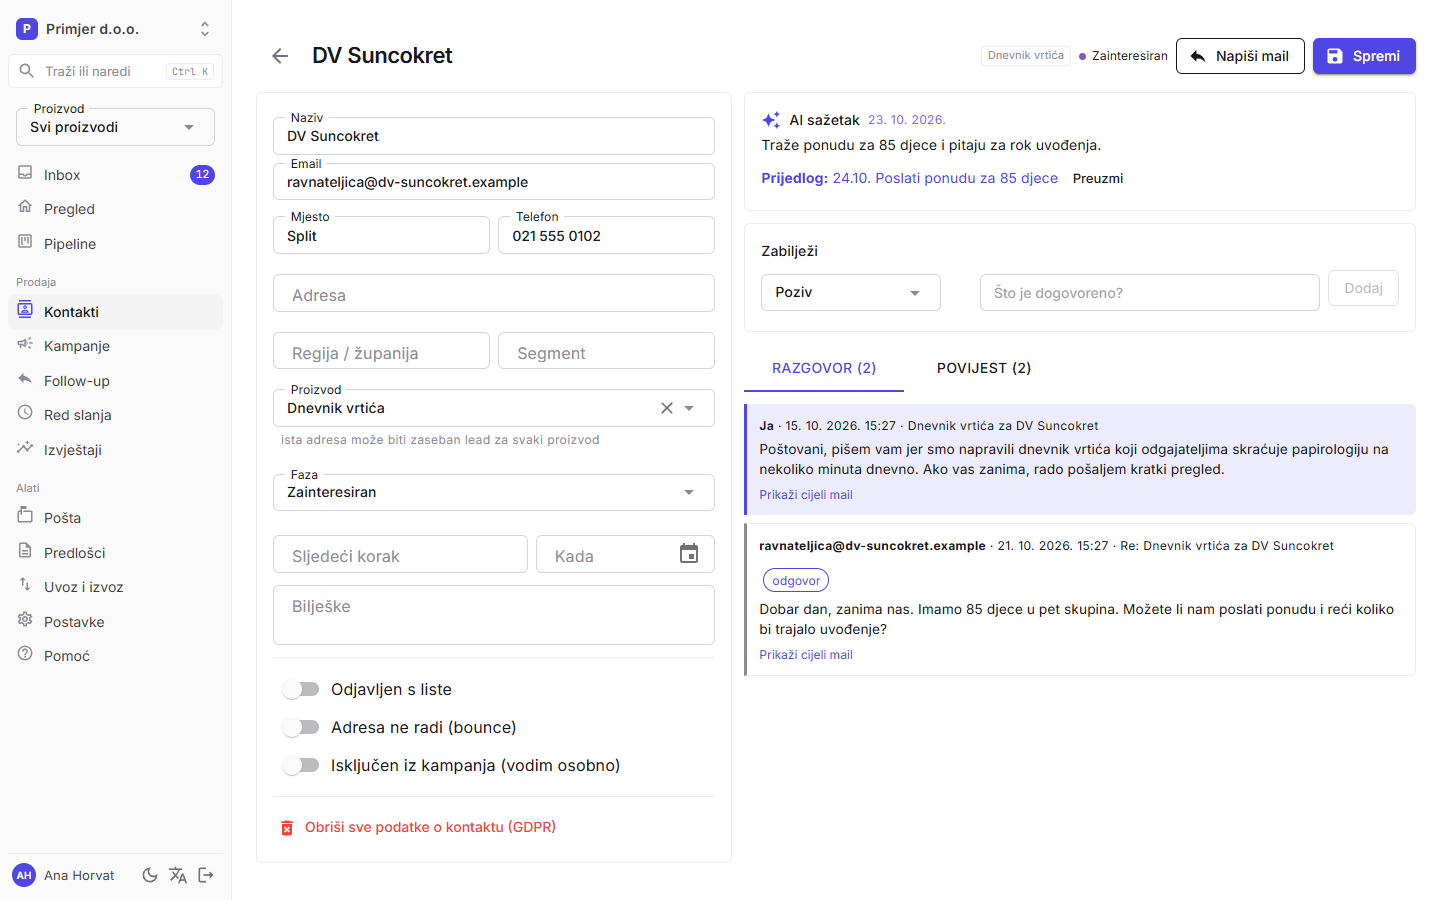Click the Što je dogovoreno? input
Viewport: 1440px width, 900px height.
tap(1150, 292)
